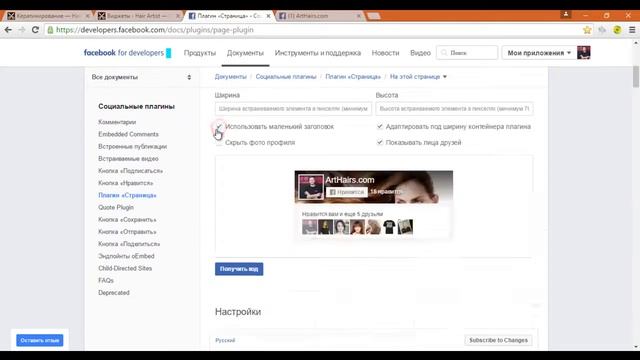640x360 pixels.
Task: Toggle Скрыть фото профиля checkbox
Action: (219, 142)
